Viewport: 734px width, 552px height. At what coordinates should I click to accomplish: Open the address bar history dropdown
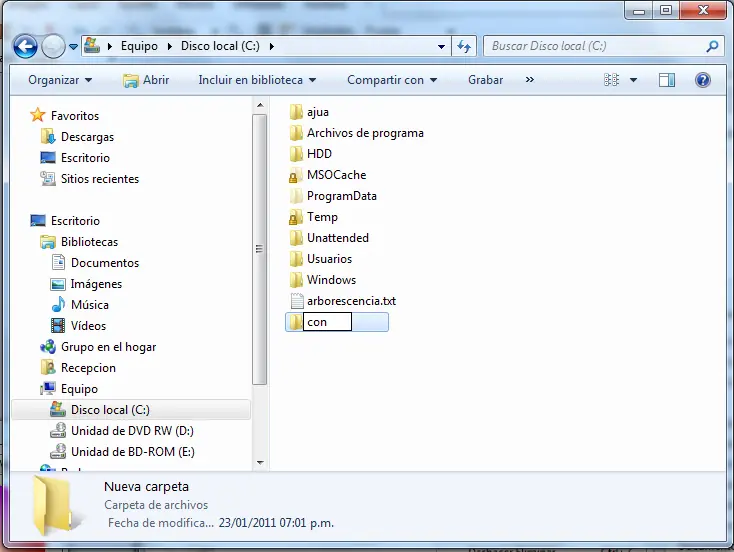click(441, 46)
